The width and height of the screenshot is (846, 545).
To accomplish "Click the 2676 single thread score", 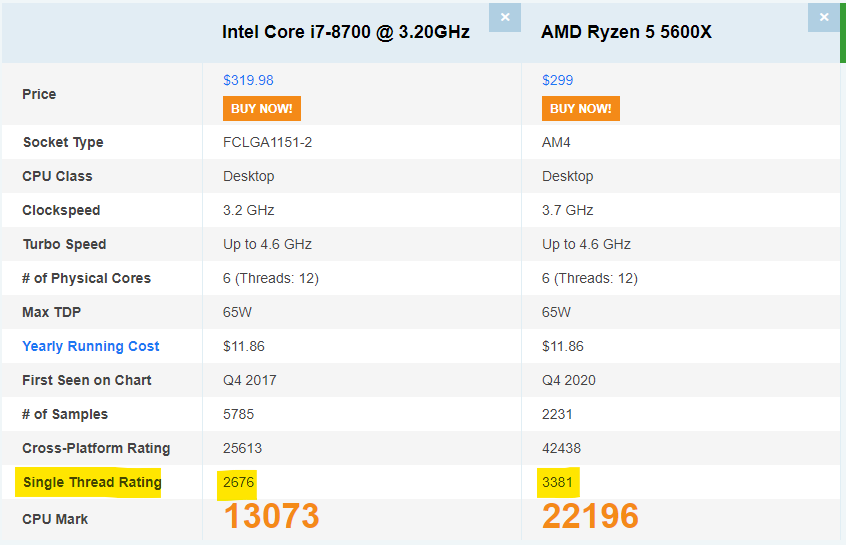I will coord(238,482).
